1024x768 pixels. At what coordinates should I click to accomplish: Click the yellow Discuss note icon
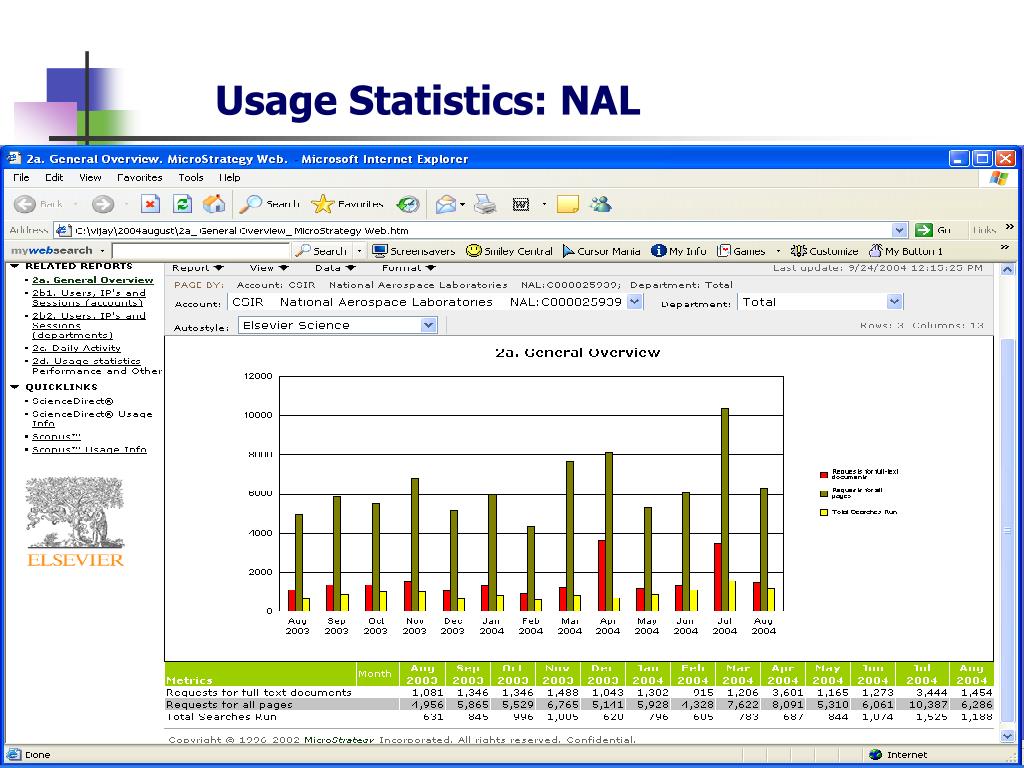click(568, 204)
